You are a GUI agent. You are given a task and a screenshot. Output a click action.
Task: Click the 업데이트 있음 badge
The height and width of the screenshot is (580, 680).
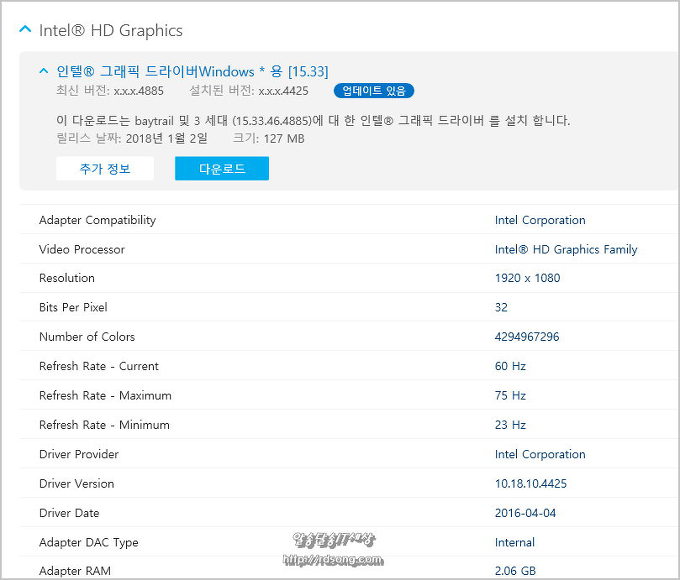click(375, 91)
